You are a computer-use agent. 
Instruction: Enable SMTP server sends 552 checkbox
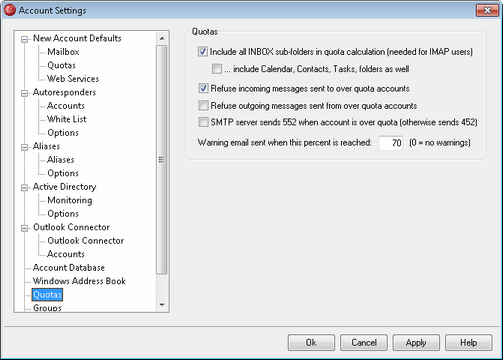point(203,122)
